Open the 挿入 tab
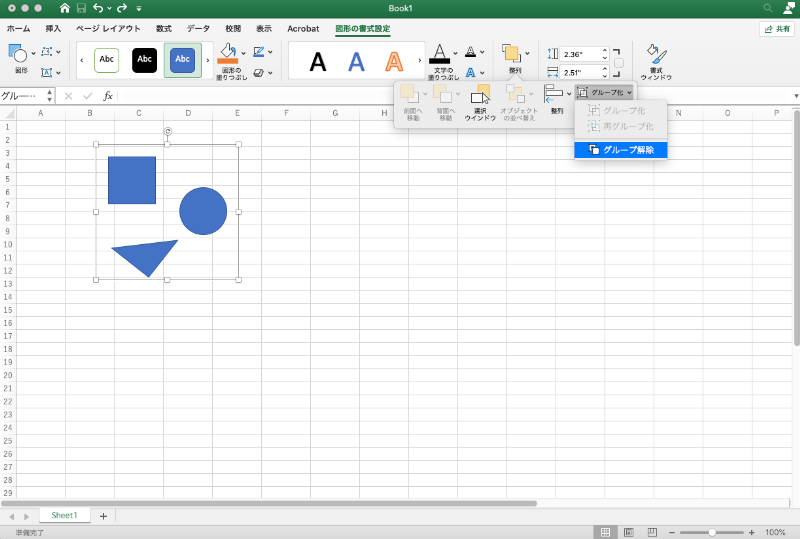The height and width of the screenshot is (539, 800). pyautogui.click(x=53, y=29)
